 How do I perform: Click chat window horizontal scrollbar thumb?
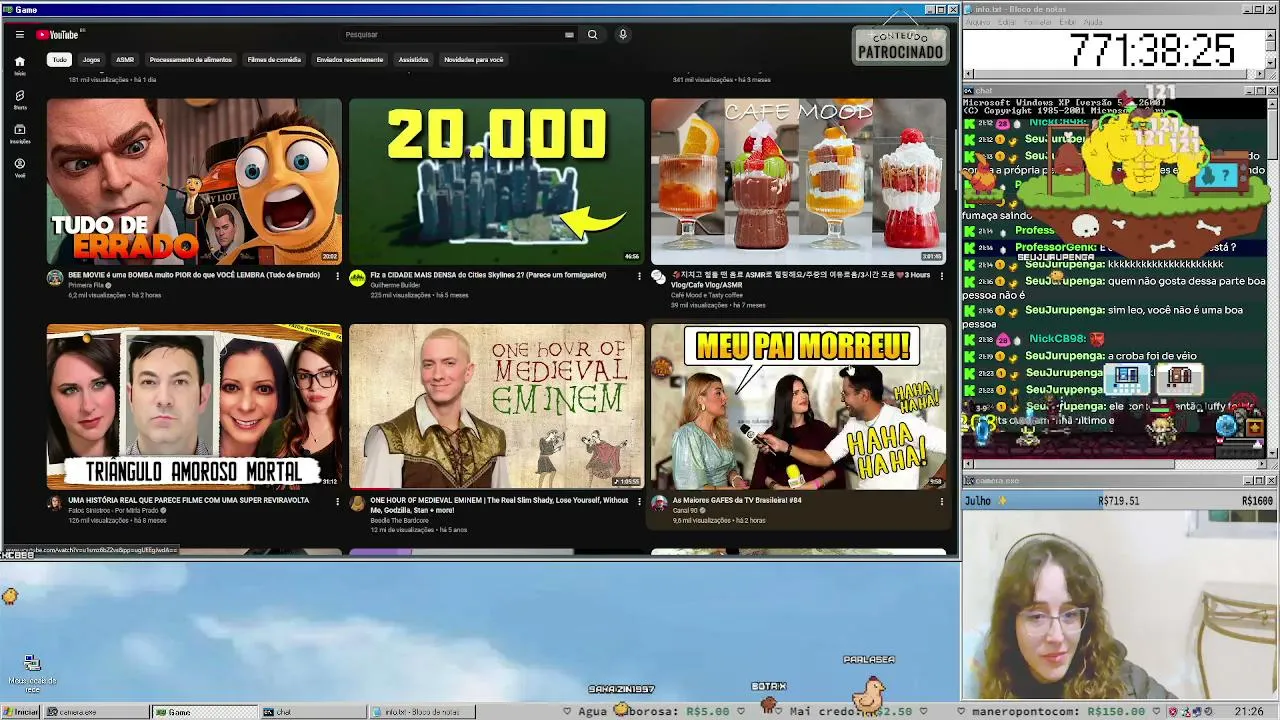[1076, 464]
